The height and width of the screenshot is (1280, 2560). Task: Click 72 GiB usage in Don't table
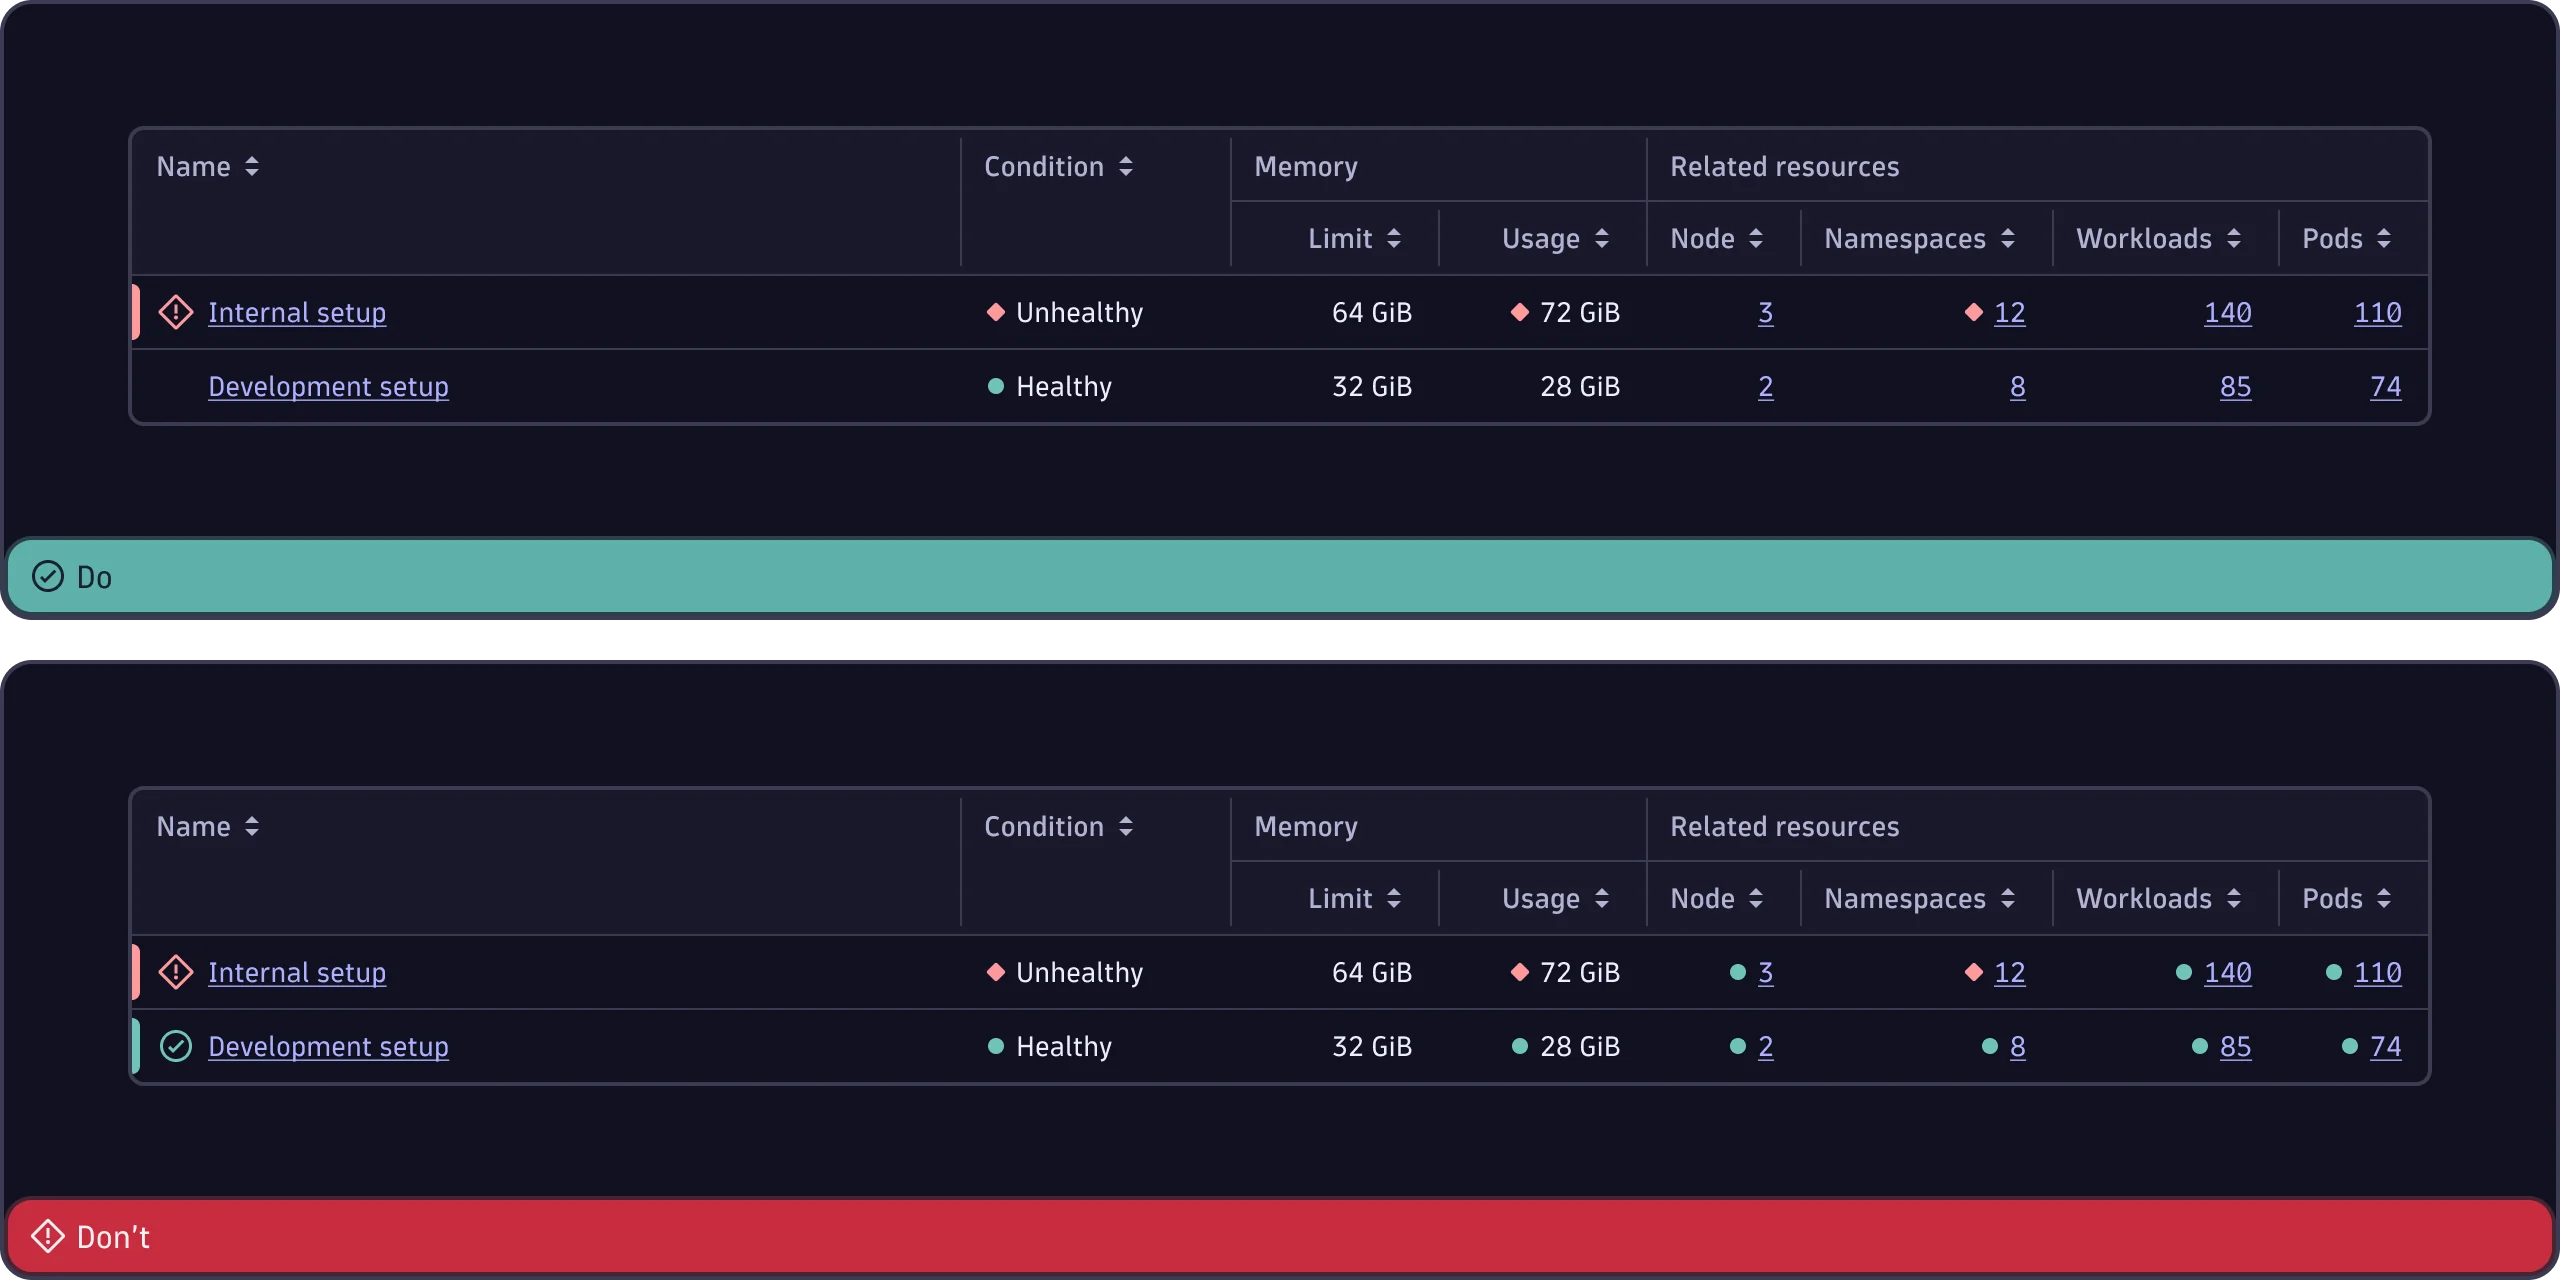[1580, 973]
